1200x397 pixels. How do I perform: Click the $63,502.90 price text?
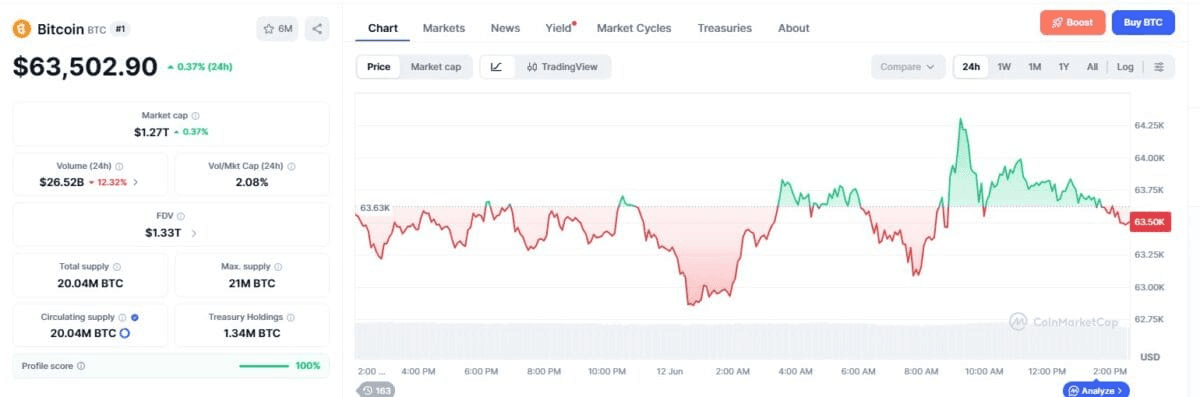pos(85,67)
